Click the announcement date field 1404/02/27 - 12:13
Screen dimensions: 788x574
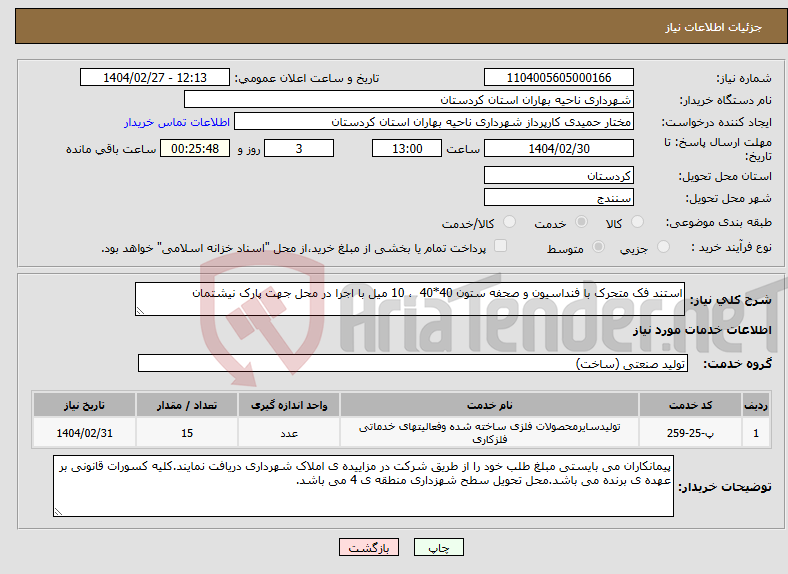pos(155,77)
